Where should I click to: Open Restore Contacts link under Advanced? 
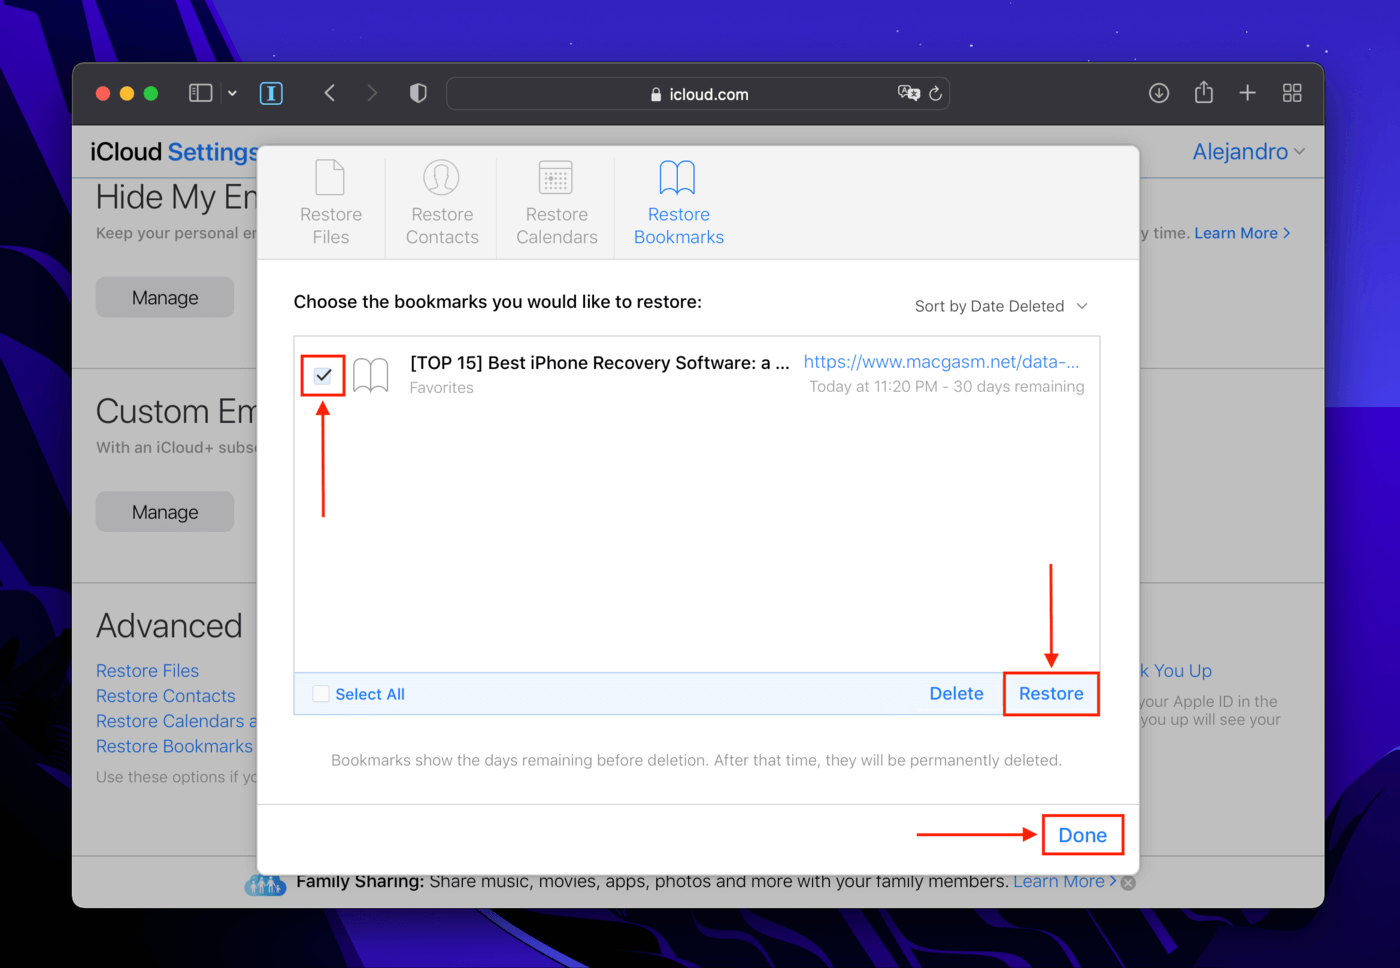point(166,696)
